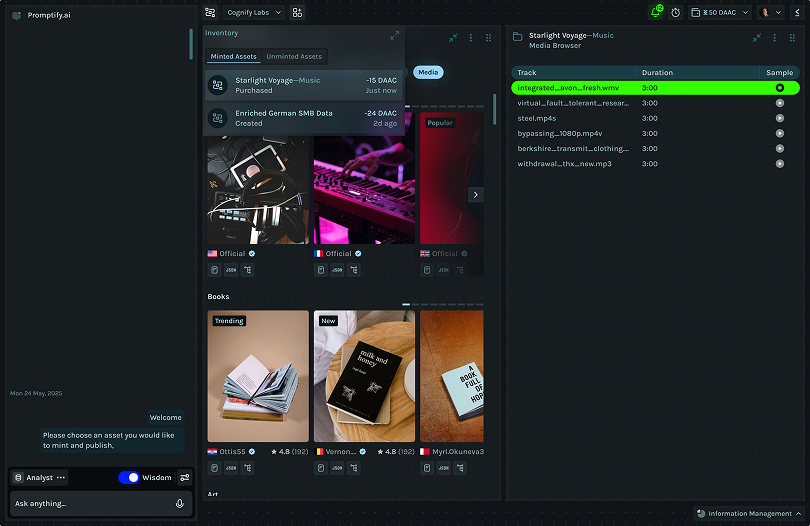Grab the marketplace panel's grid handle icon

[488, 38]
